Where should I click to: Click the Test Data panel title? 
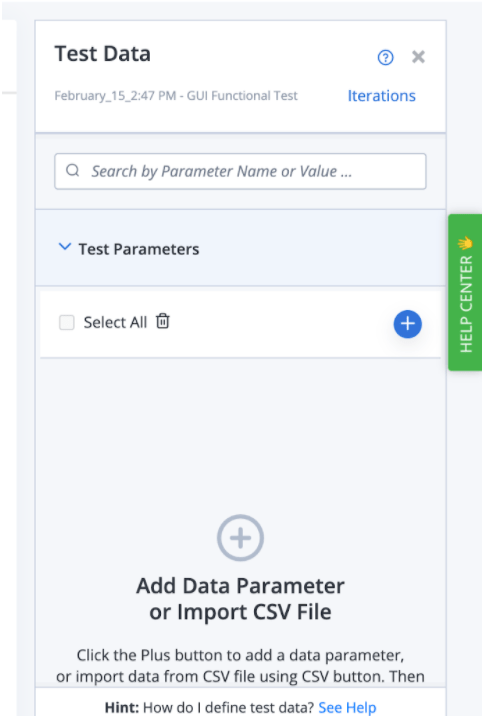[x=102, y=54]
